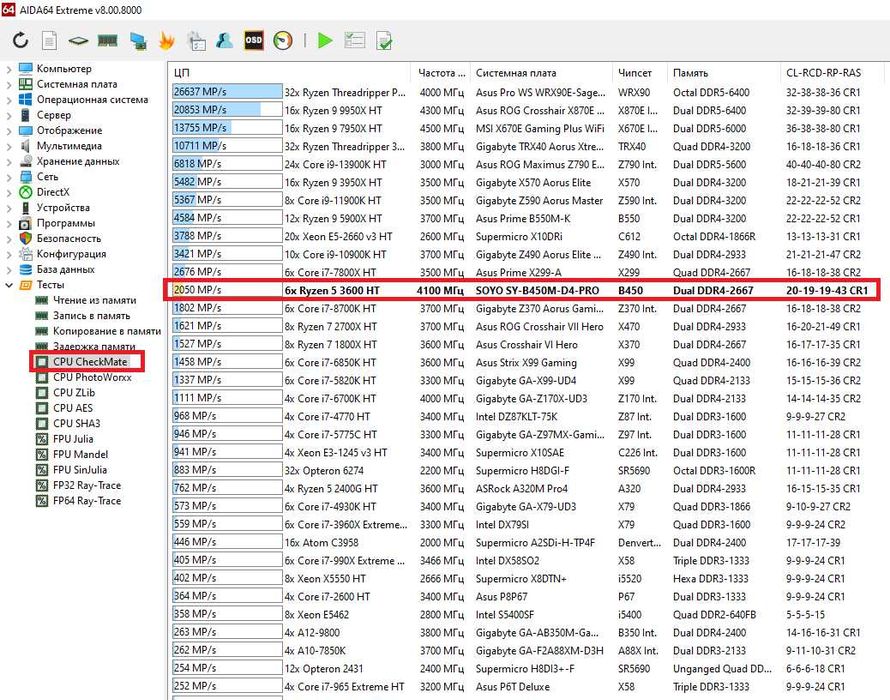Sort by the Чипсет column header

tap(640, 73)
